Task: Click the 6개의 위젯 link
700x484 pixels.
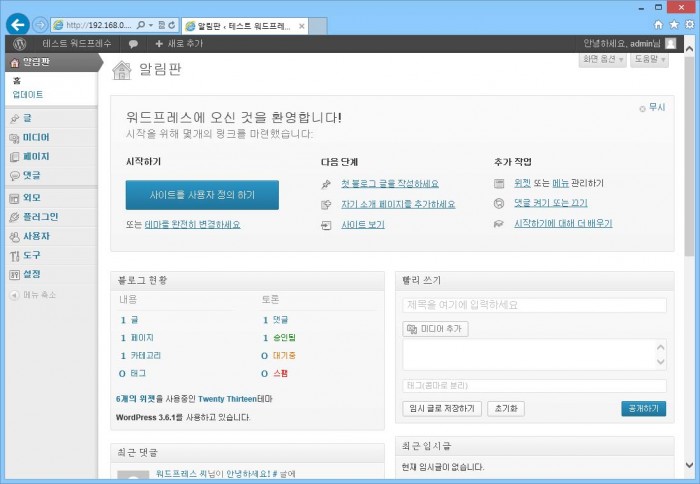Action: (135, 399)
